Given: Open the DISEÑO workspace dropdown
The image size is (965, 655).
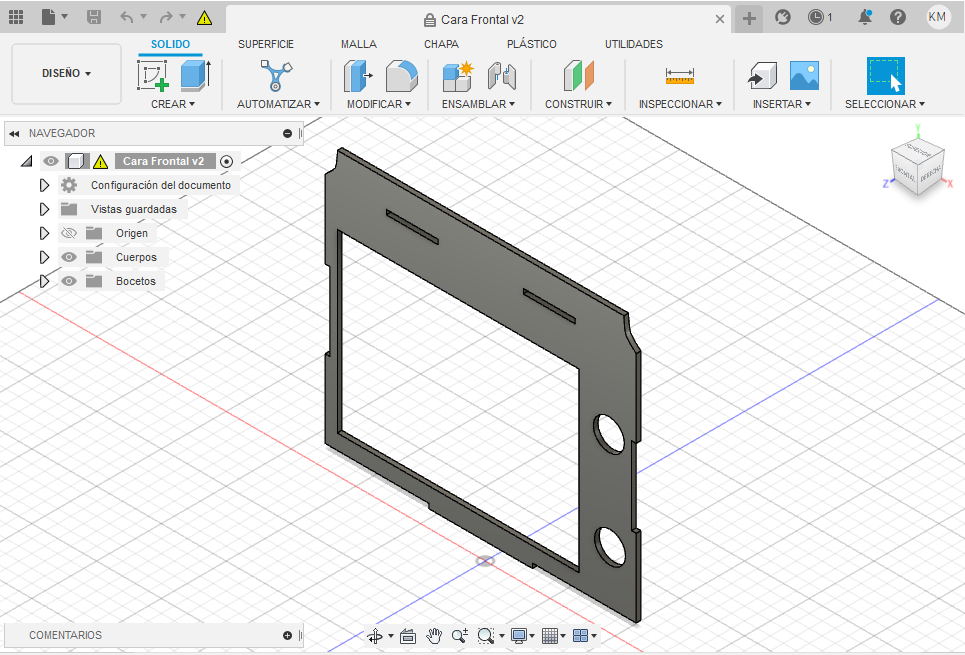Looking at the screenshot, I should pyautogui.click(x=66, y=73).
